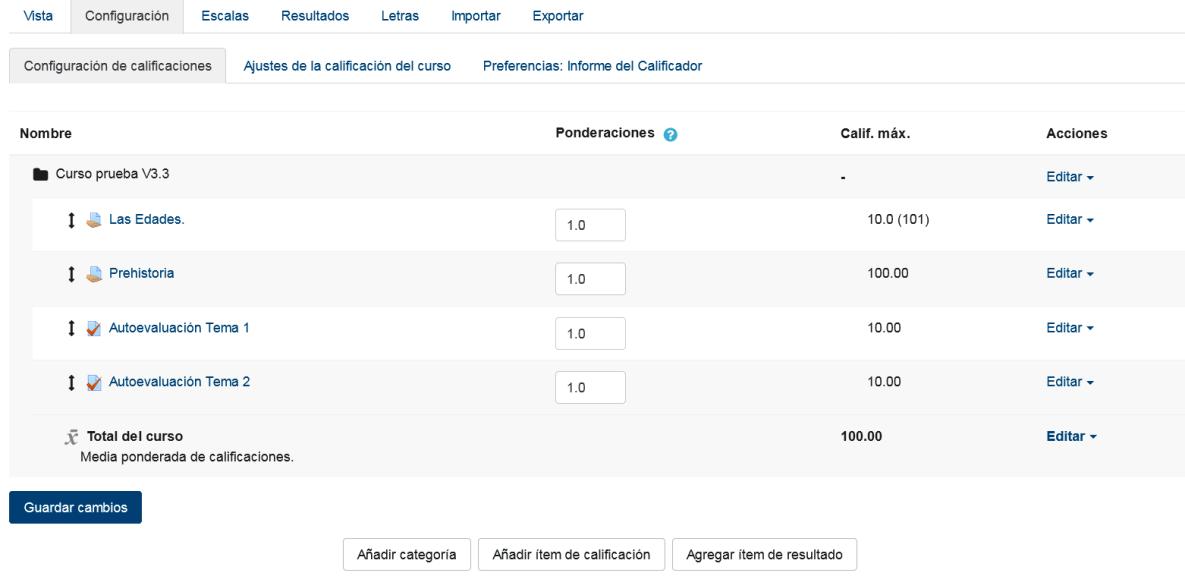Click the Ponderaciones help question-mark icon
This screenshot has height=576, width=1185.
tap(670, 135)
